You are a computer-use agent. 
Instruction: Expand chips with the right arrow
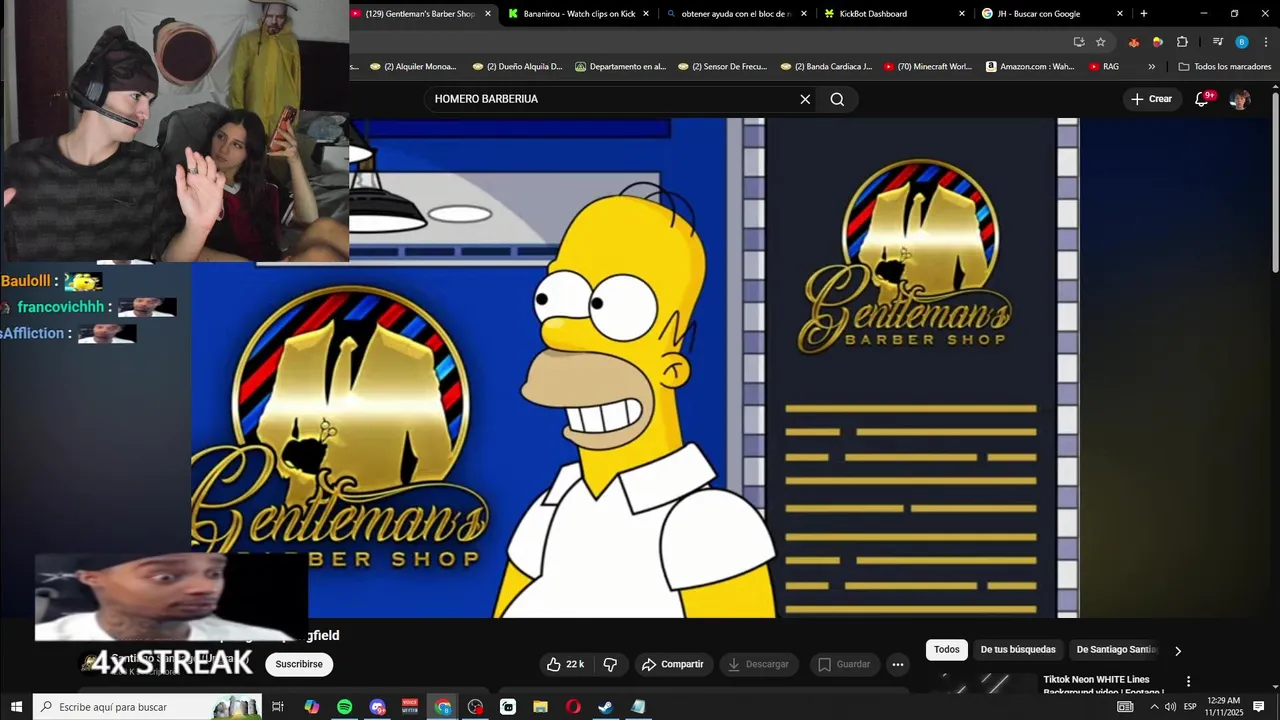click(x=1178, y=651)
